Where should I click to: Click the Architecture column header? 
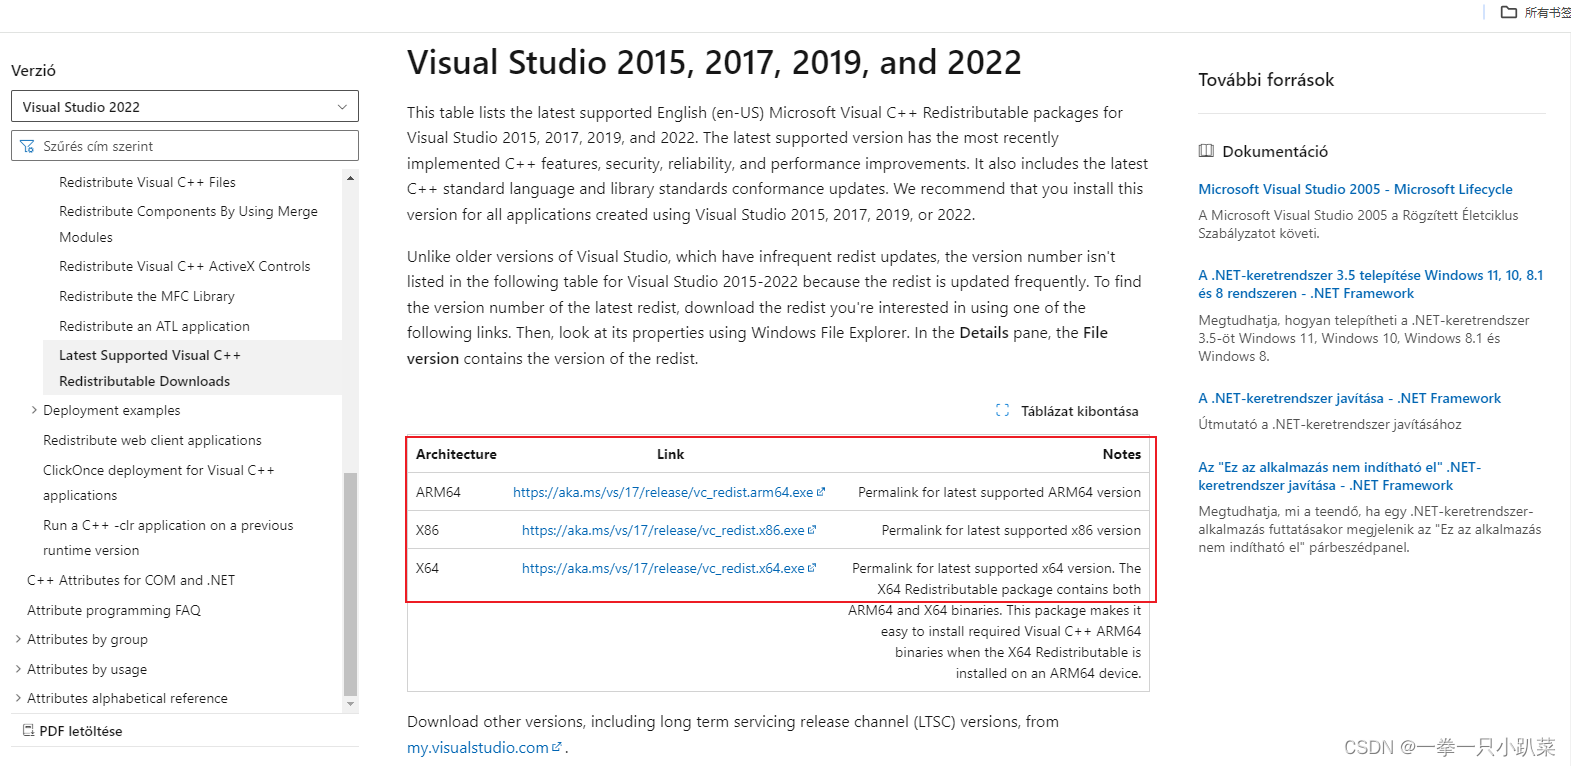tap(456, 454)
